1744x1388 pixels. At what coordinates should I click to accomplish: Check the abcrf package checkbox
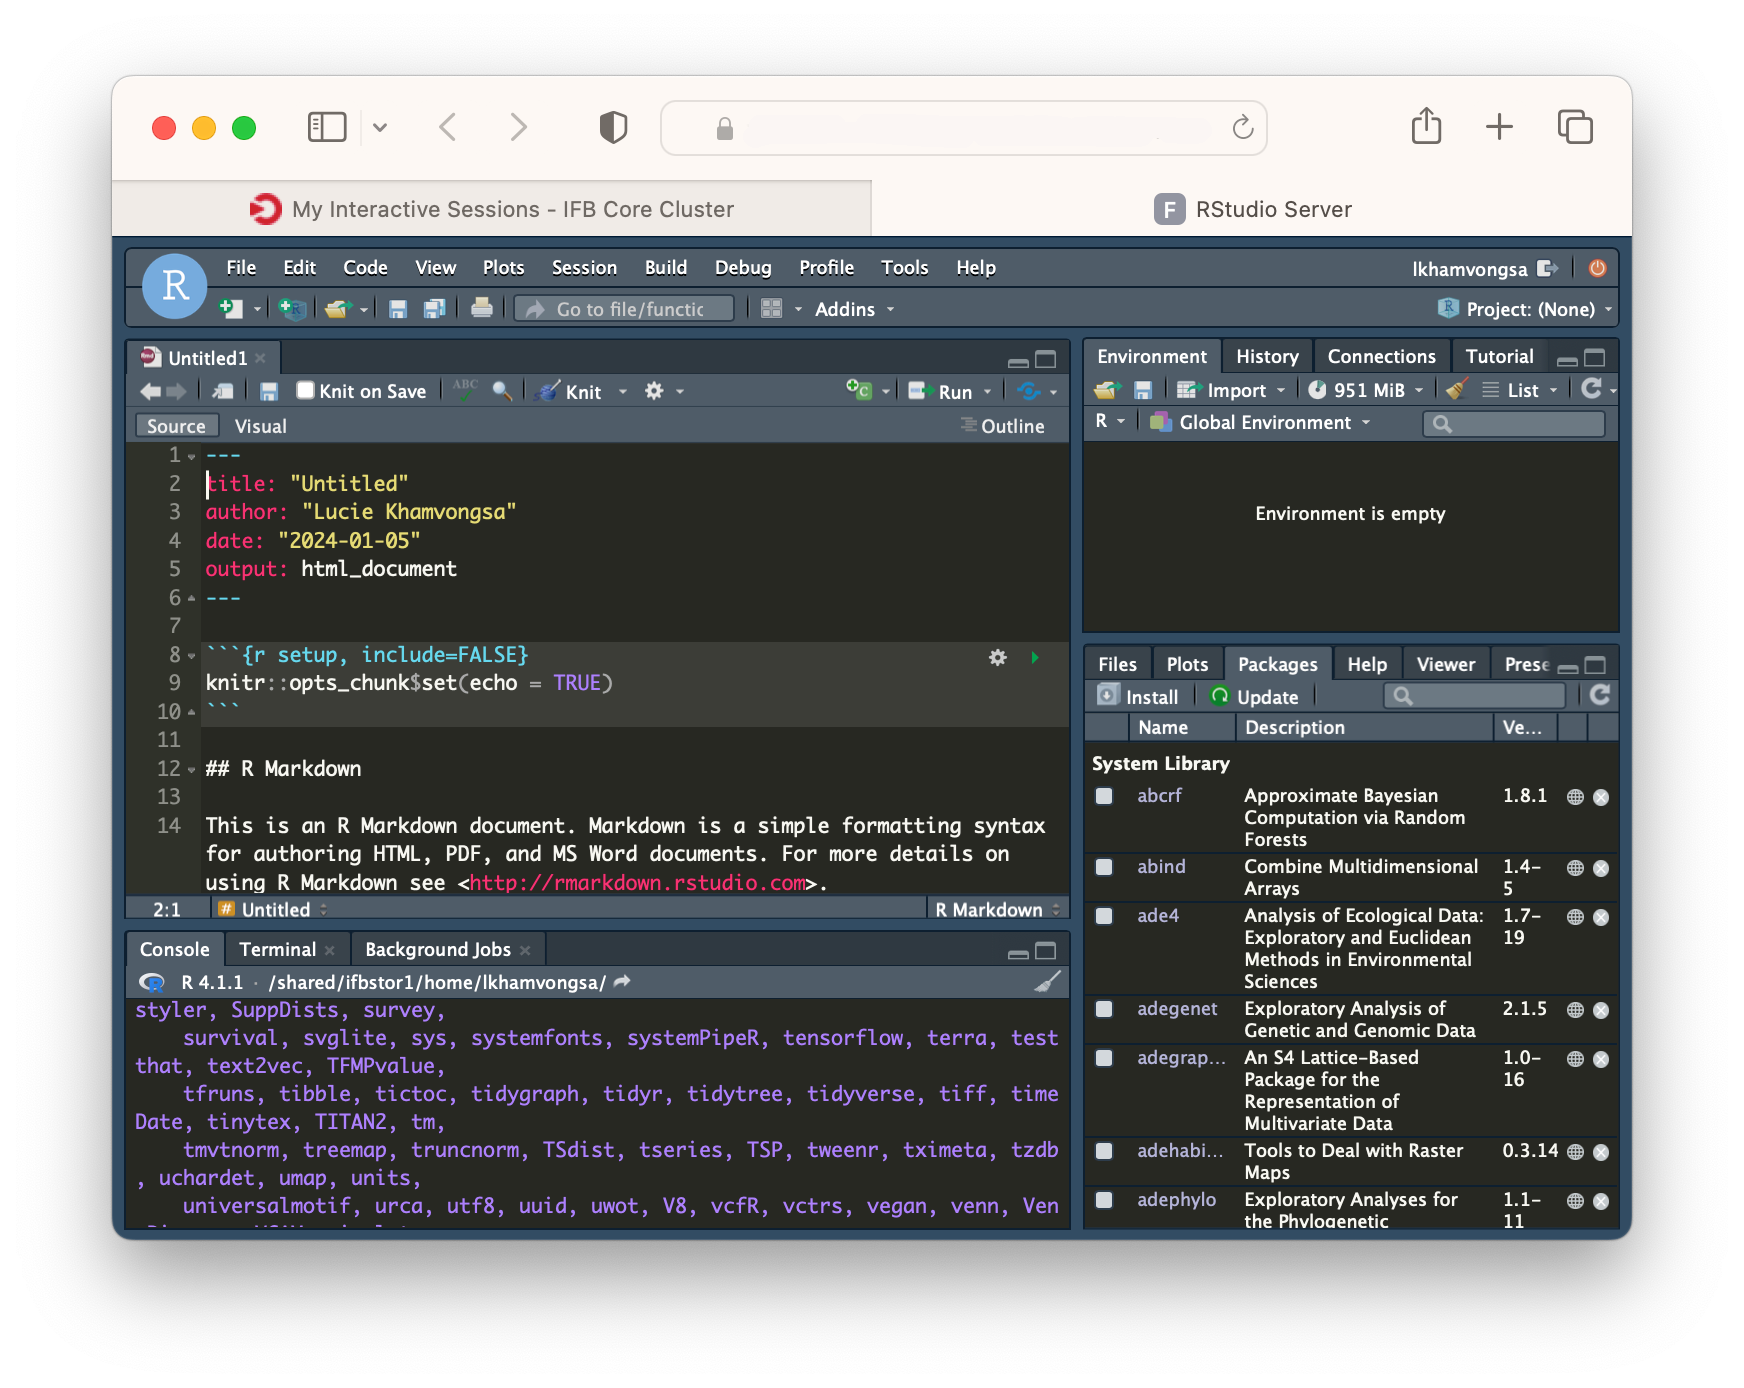[1104, 796]
